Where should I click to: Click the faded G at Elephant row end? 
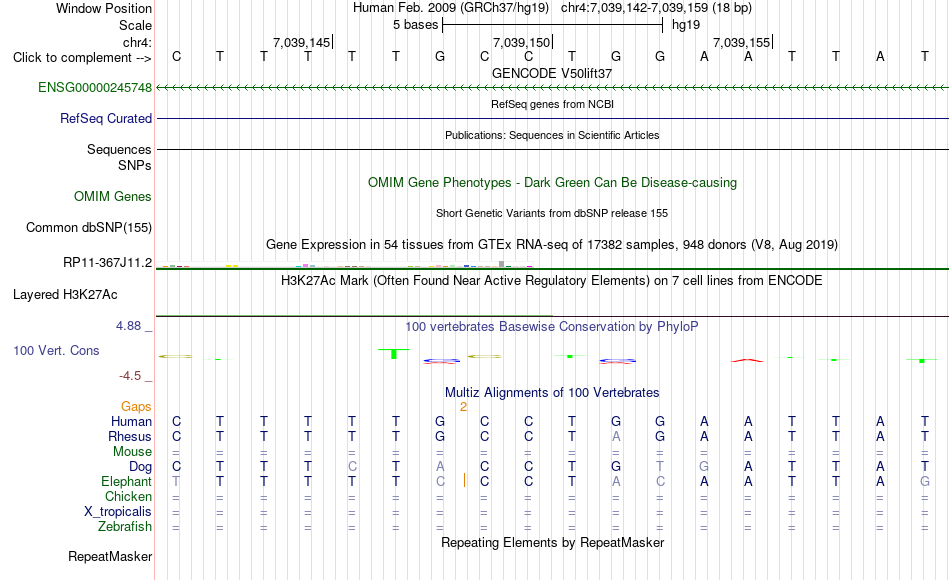(x=925, y=482)
